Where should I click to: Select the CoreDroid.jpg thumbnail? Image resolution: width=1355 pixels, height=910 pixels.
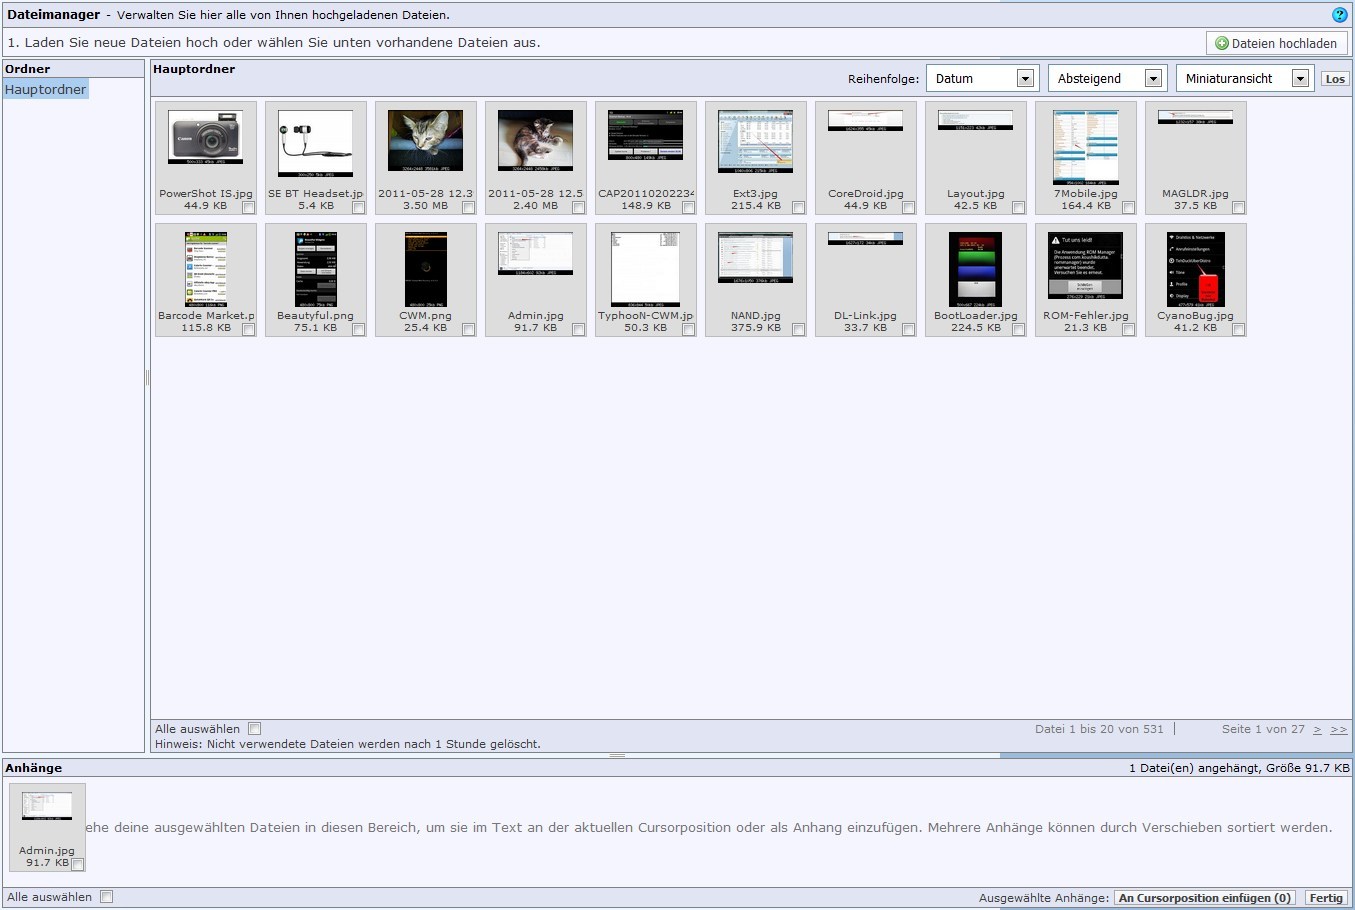(866, 121)
